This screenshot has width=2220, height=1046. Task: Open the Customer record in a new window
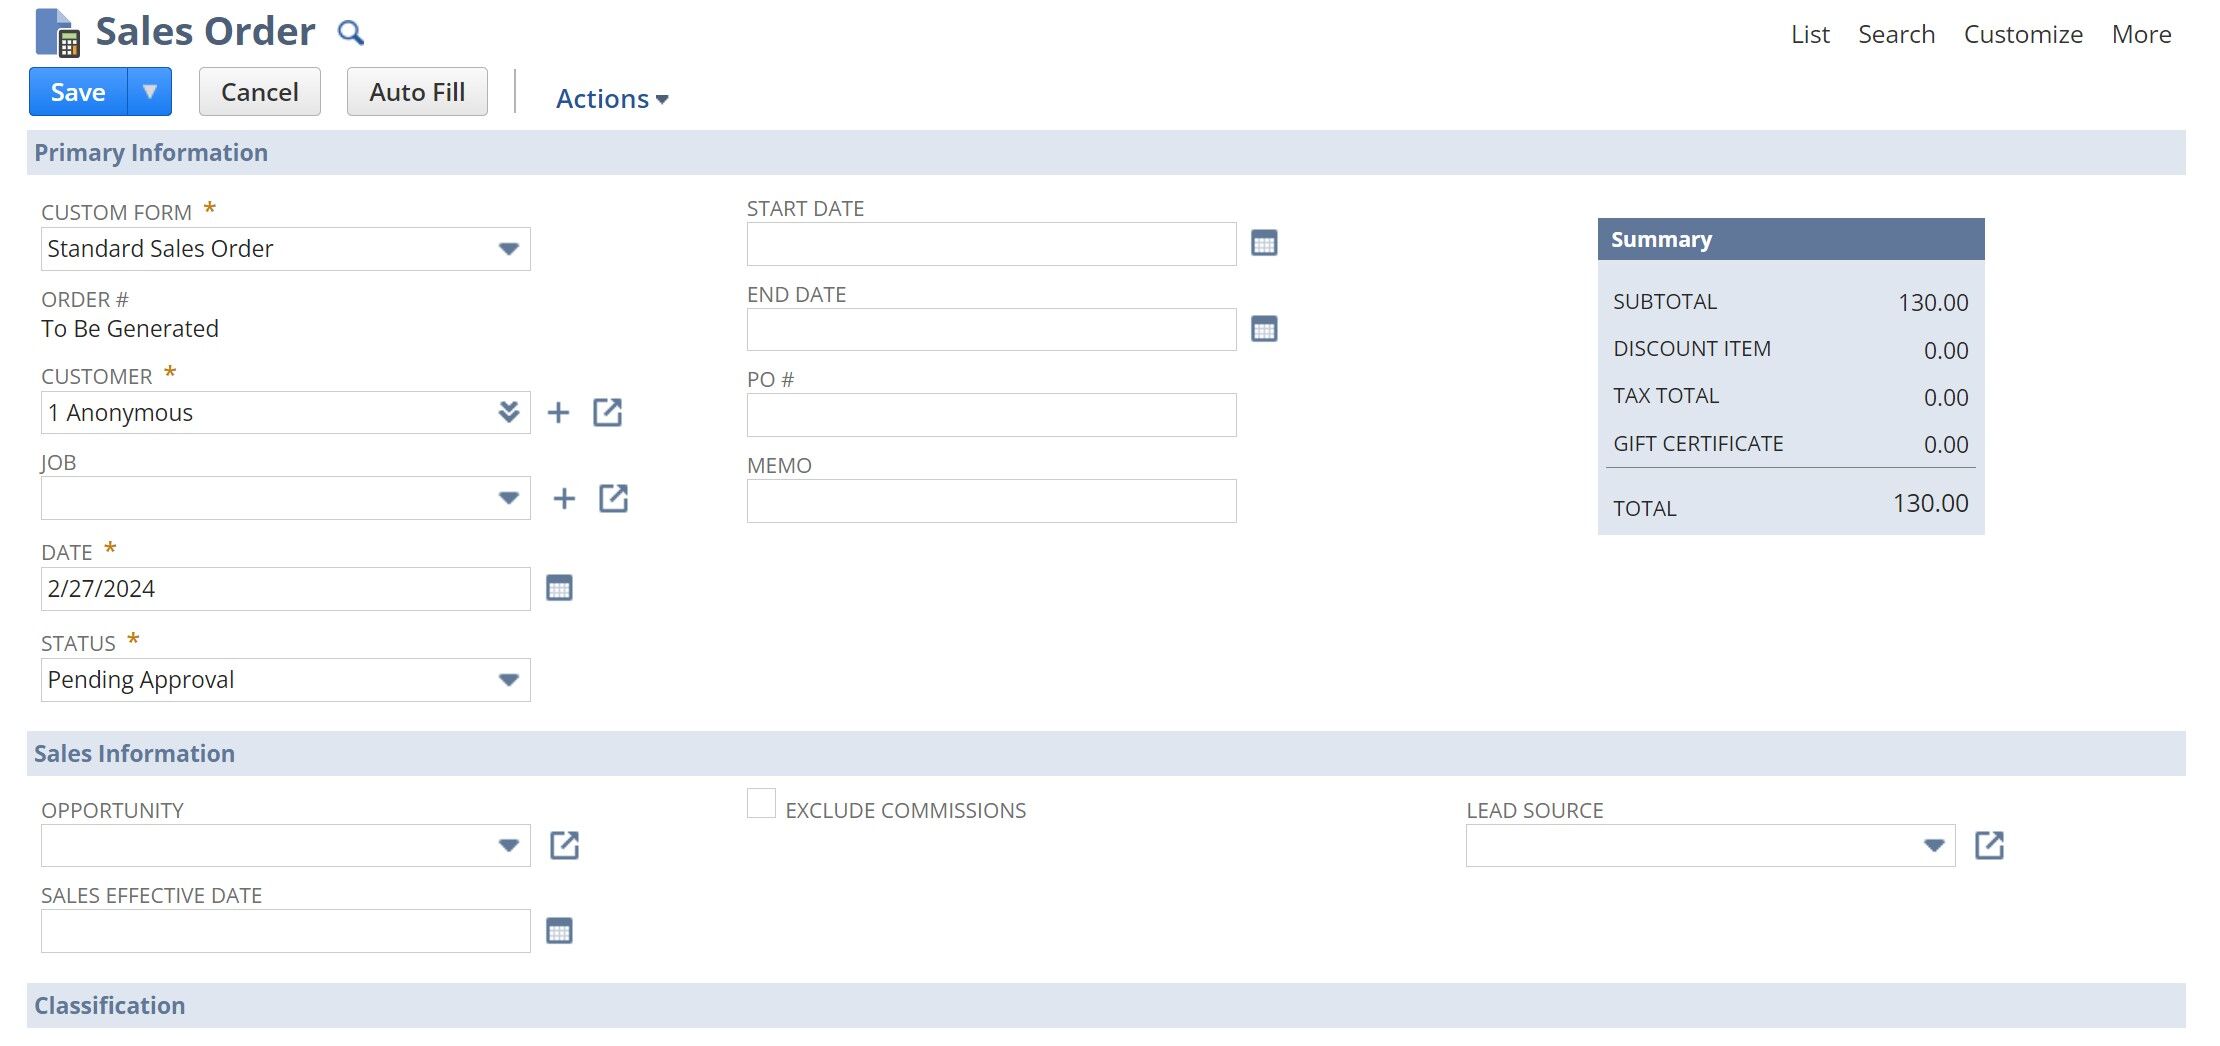(607, 411)
